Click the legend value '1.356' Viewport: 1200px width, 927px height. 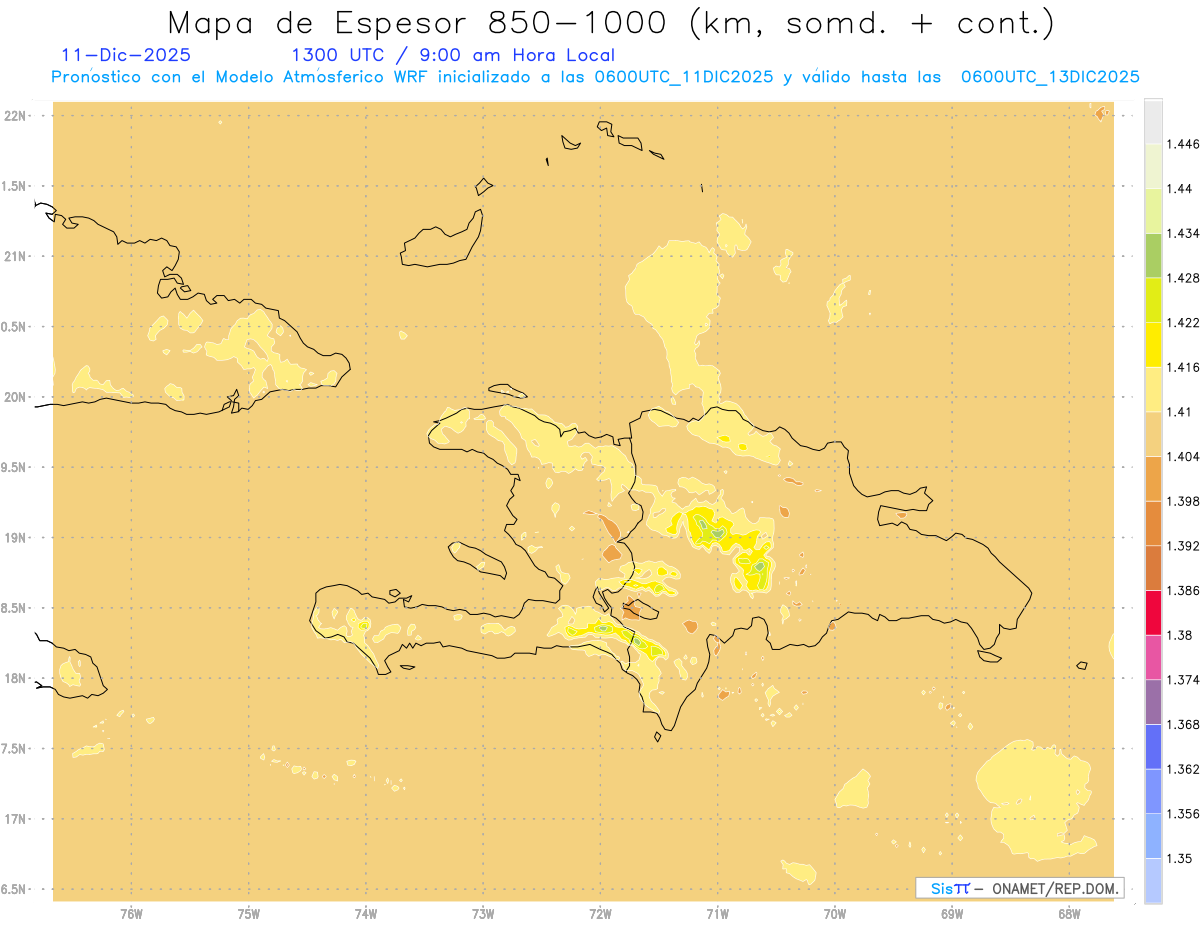pyautogui.click(x=1183, y=814)
